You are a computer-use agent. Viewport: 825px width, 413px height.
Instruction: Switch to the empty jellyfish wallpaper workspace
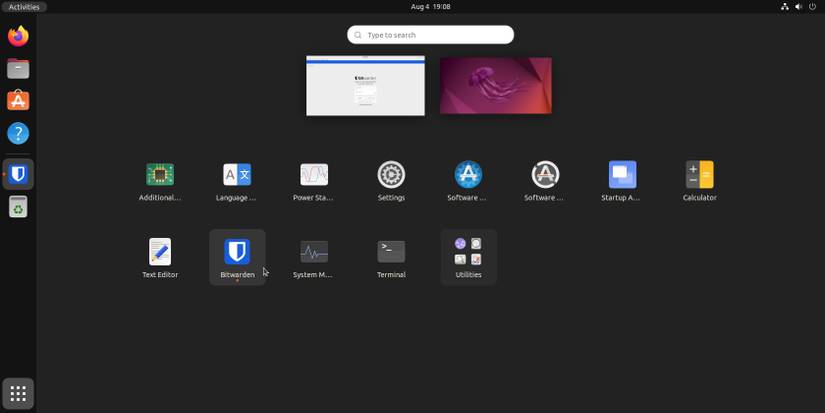point(496,85)
